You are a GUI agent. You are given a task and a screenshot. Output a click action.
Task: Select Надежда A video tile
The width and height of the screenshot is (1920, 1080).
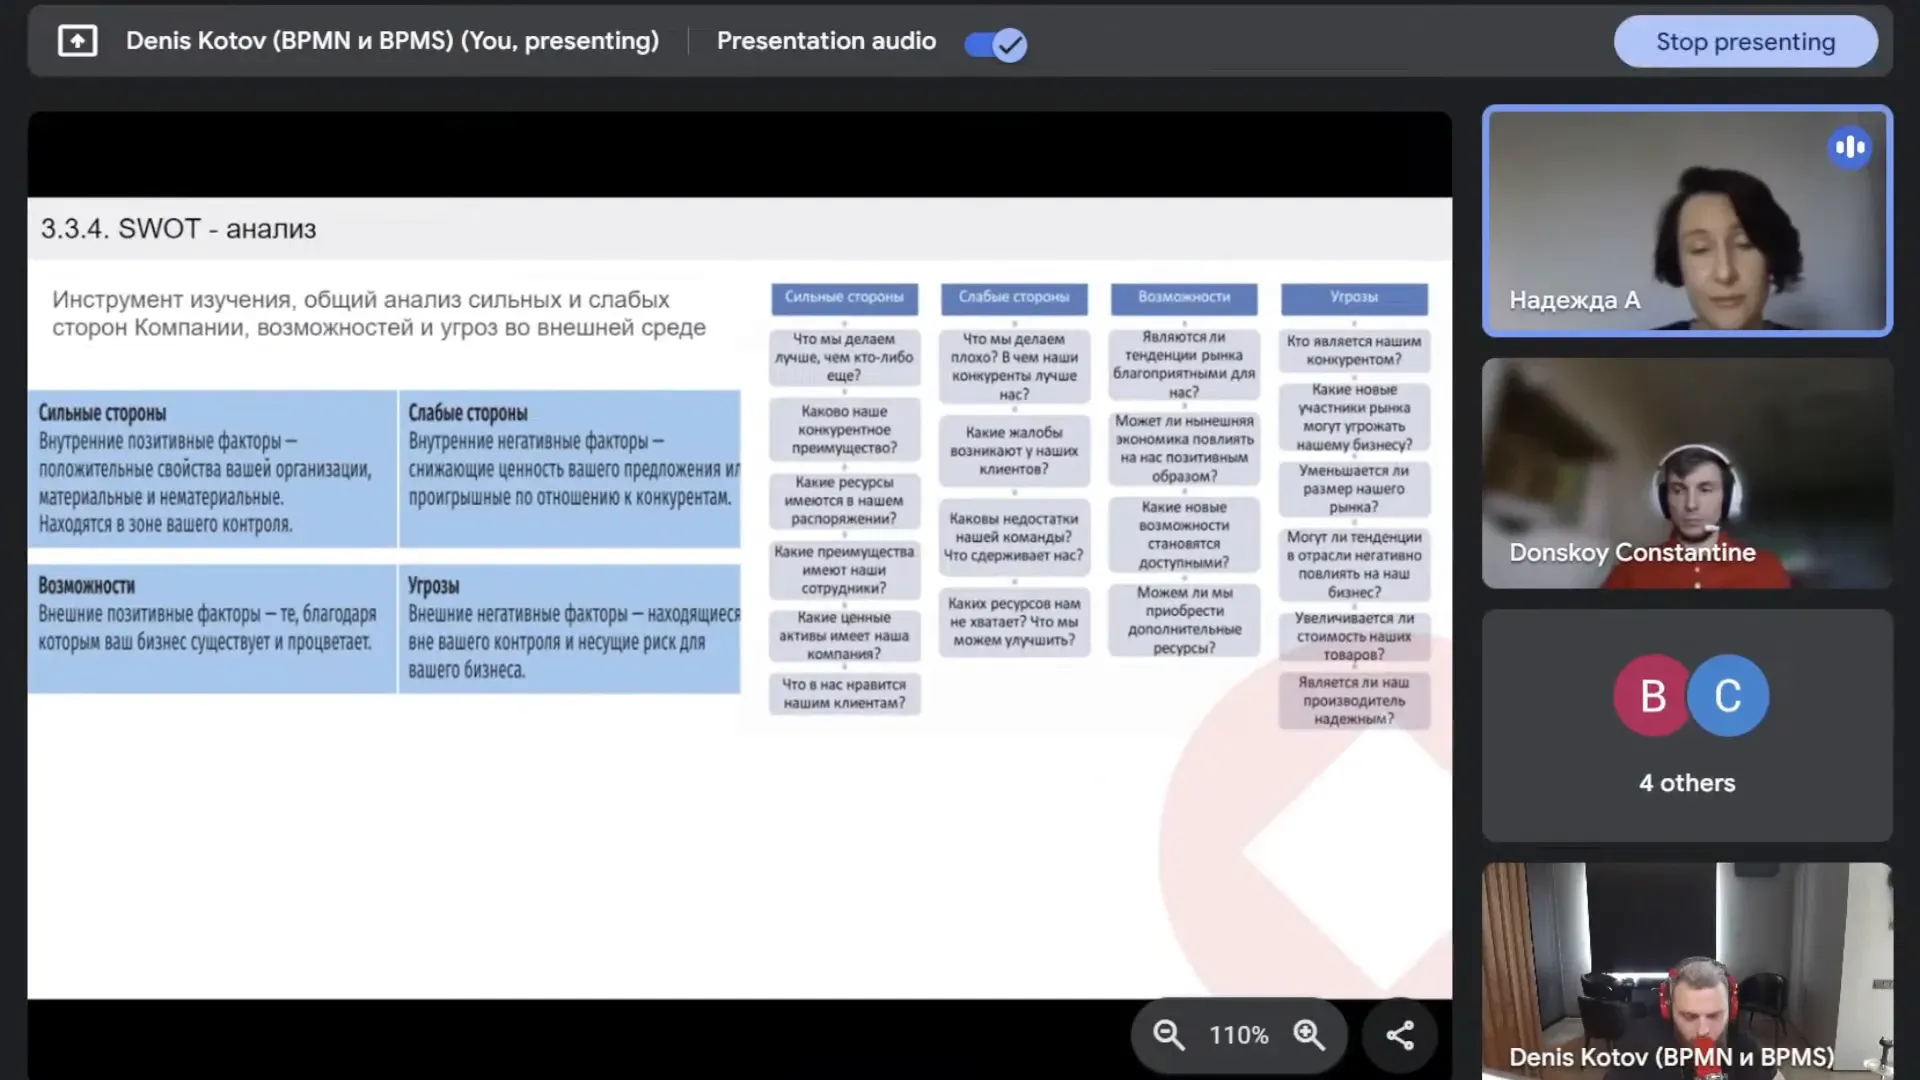coord(1686,220)
